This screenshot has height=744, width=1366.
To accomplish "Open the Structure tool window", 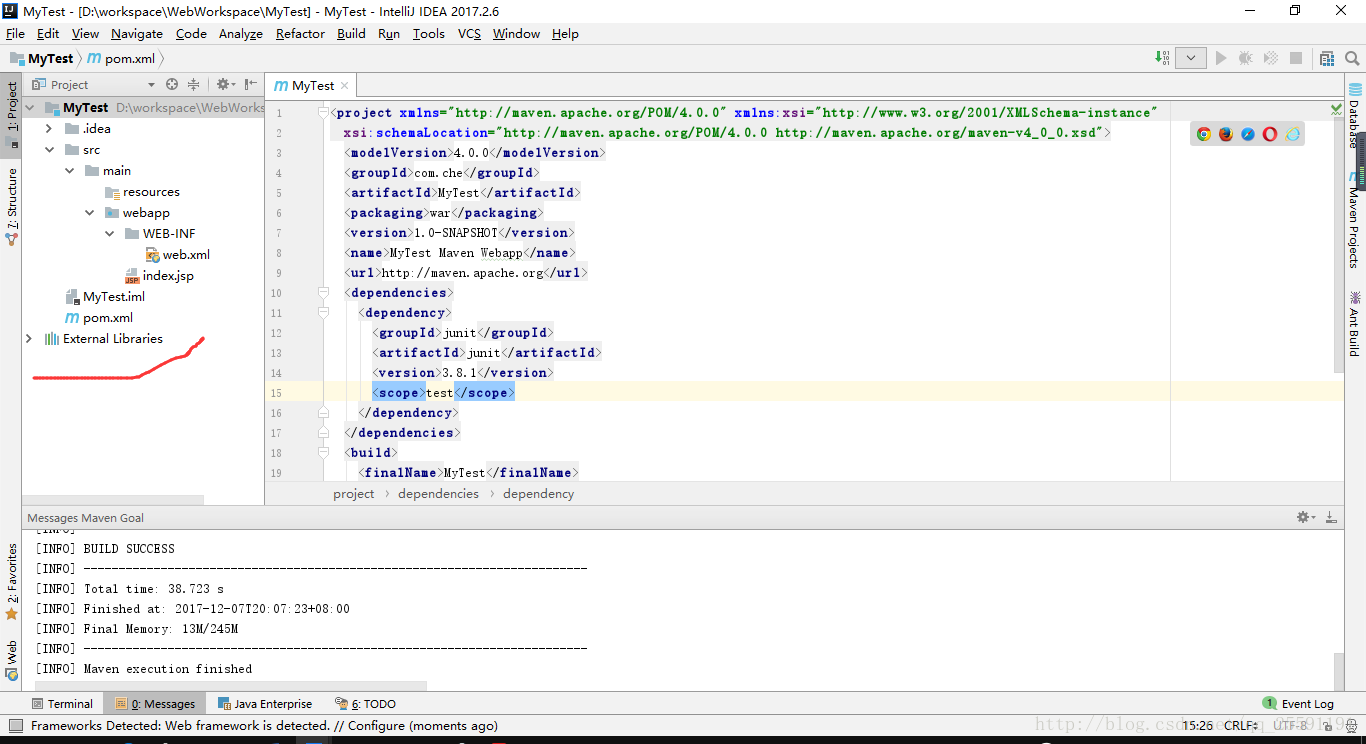I will pyautogui.click(x=12, y=207).
